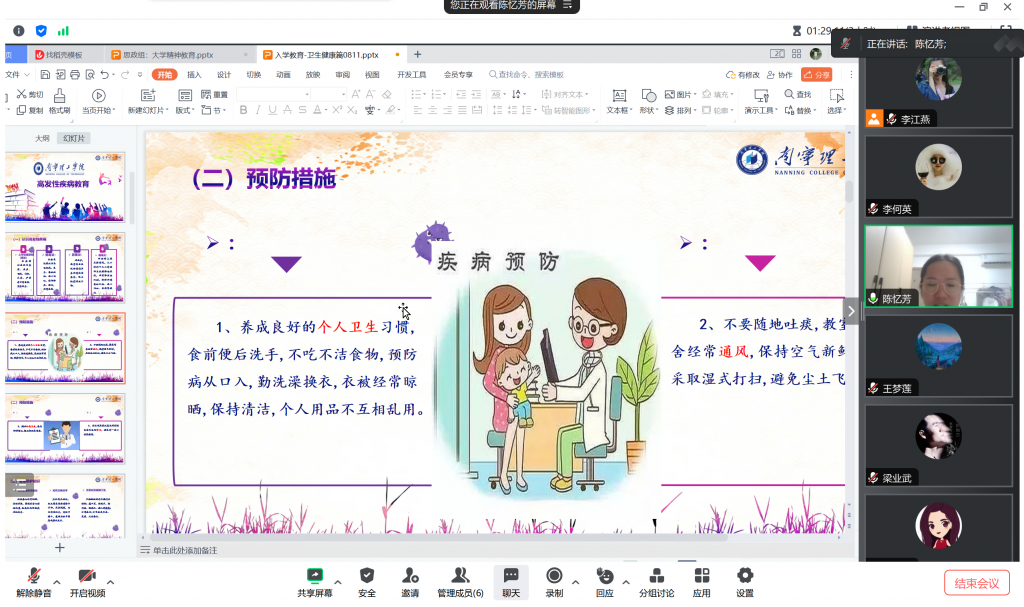Image resolution: width=1024 pixels, height=607 pixels.
Task: Expand audio options arrow beside mute
Action: (56, 582)
